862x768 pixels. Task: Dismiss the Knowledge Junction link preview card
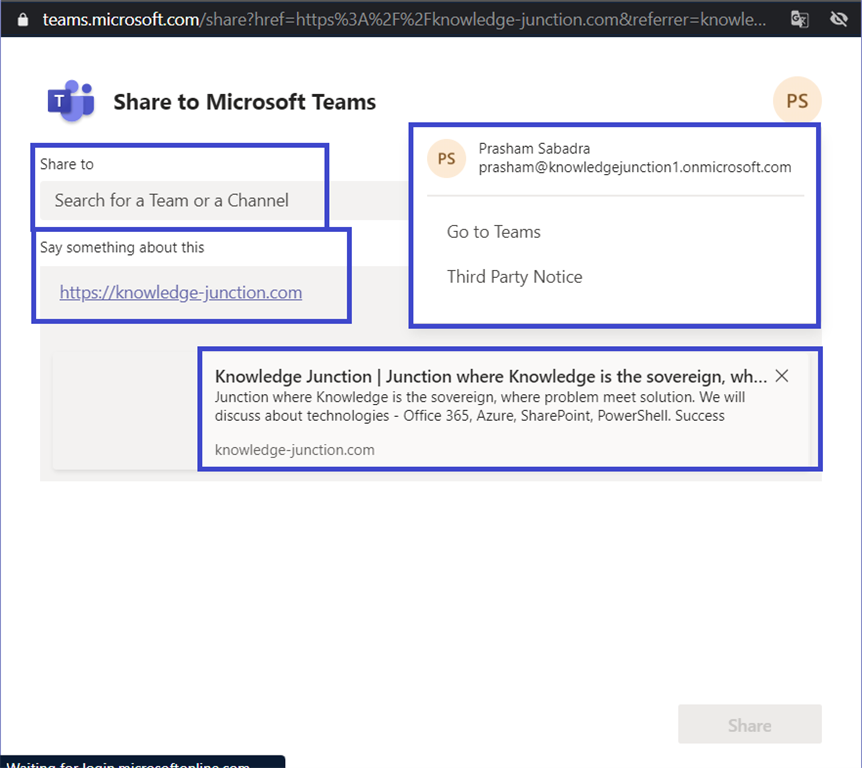(x=781, y=376)
